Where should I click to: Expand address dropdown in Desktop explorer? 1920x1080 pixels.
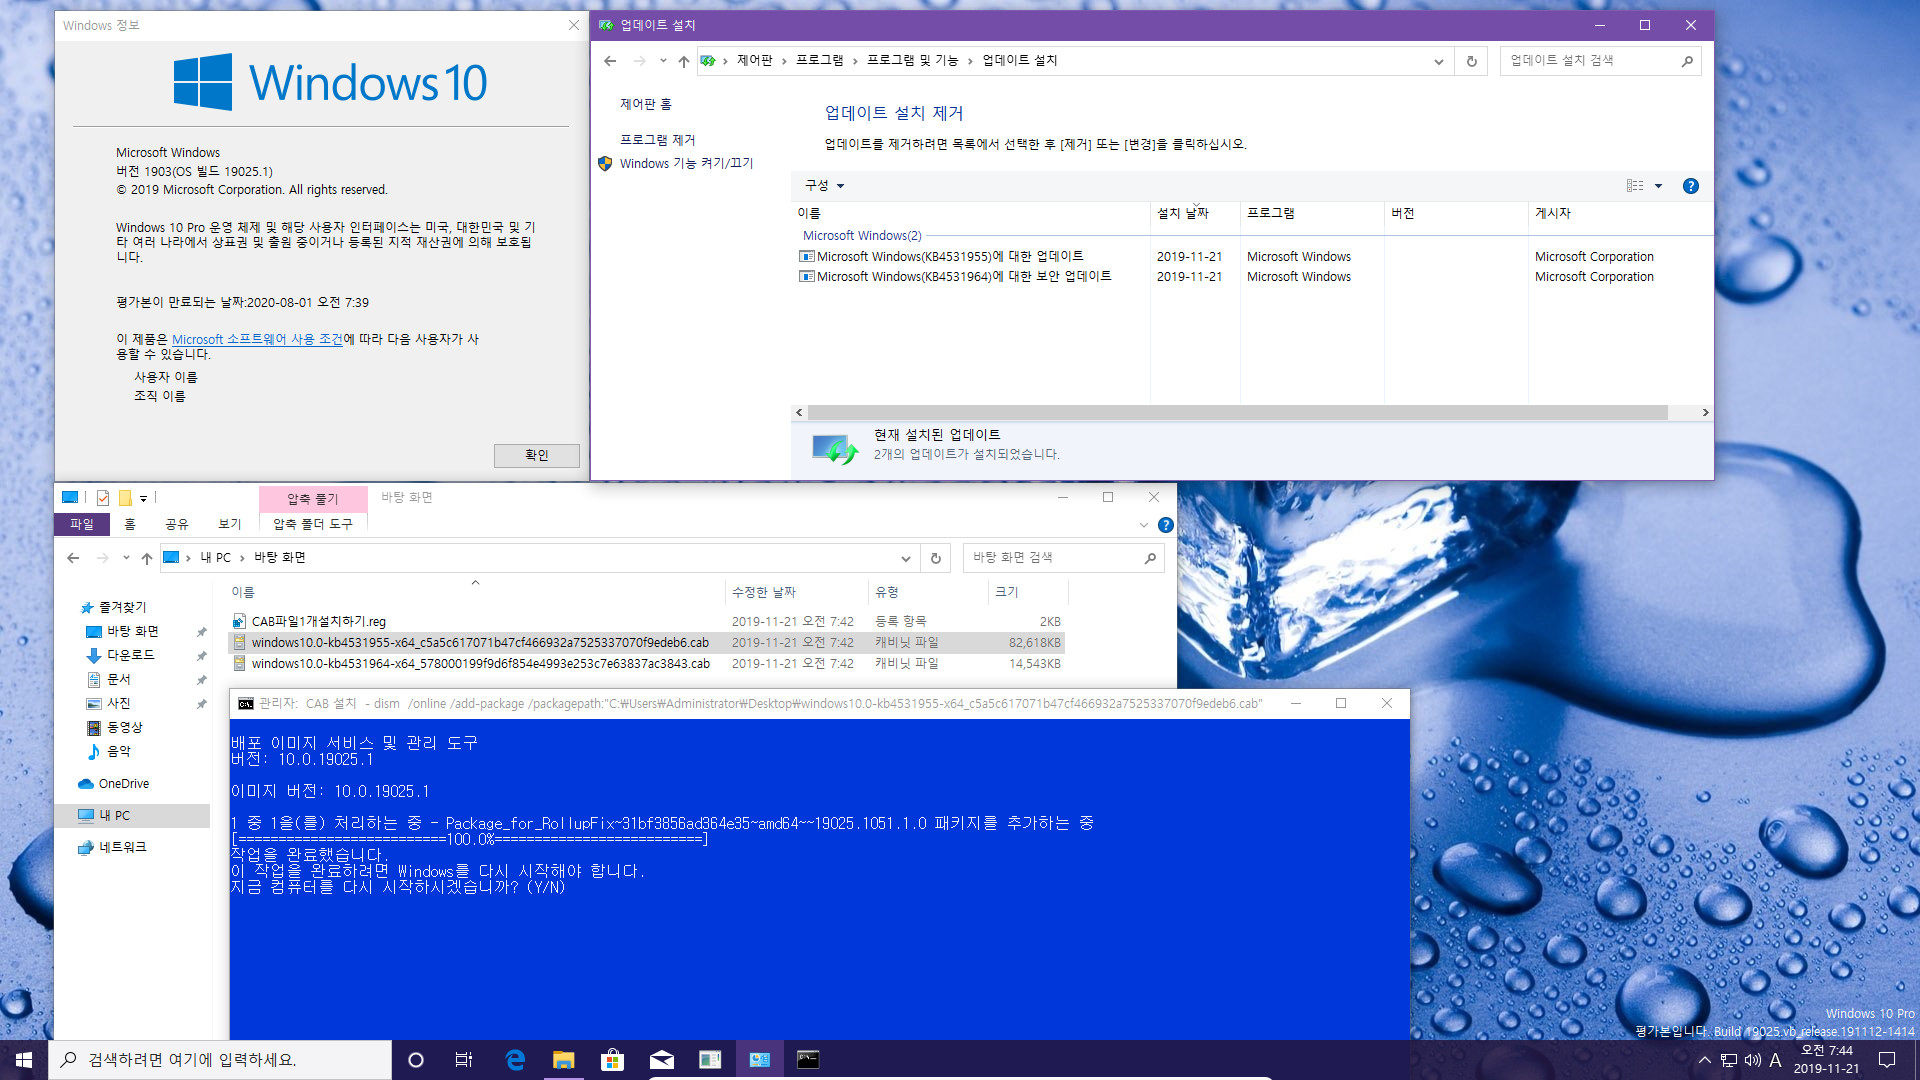[x=905, y=558]
